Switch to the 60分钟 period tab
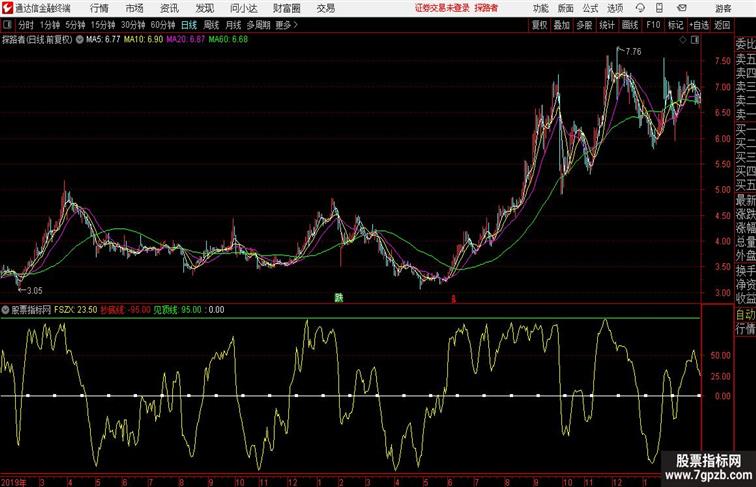 [163, 25]
